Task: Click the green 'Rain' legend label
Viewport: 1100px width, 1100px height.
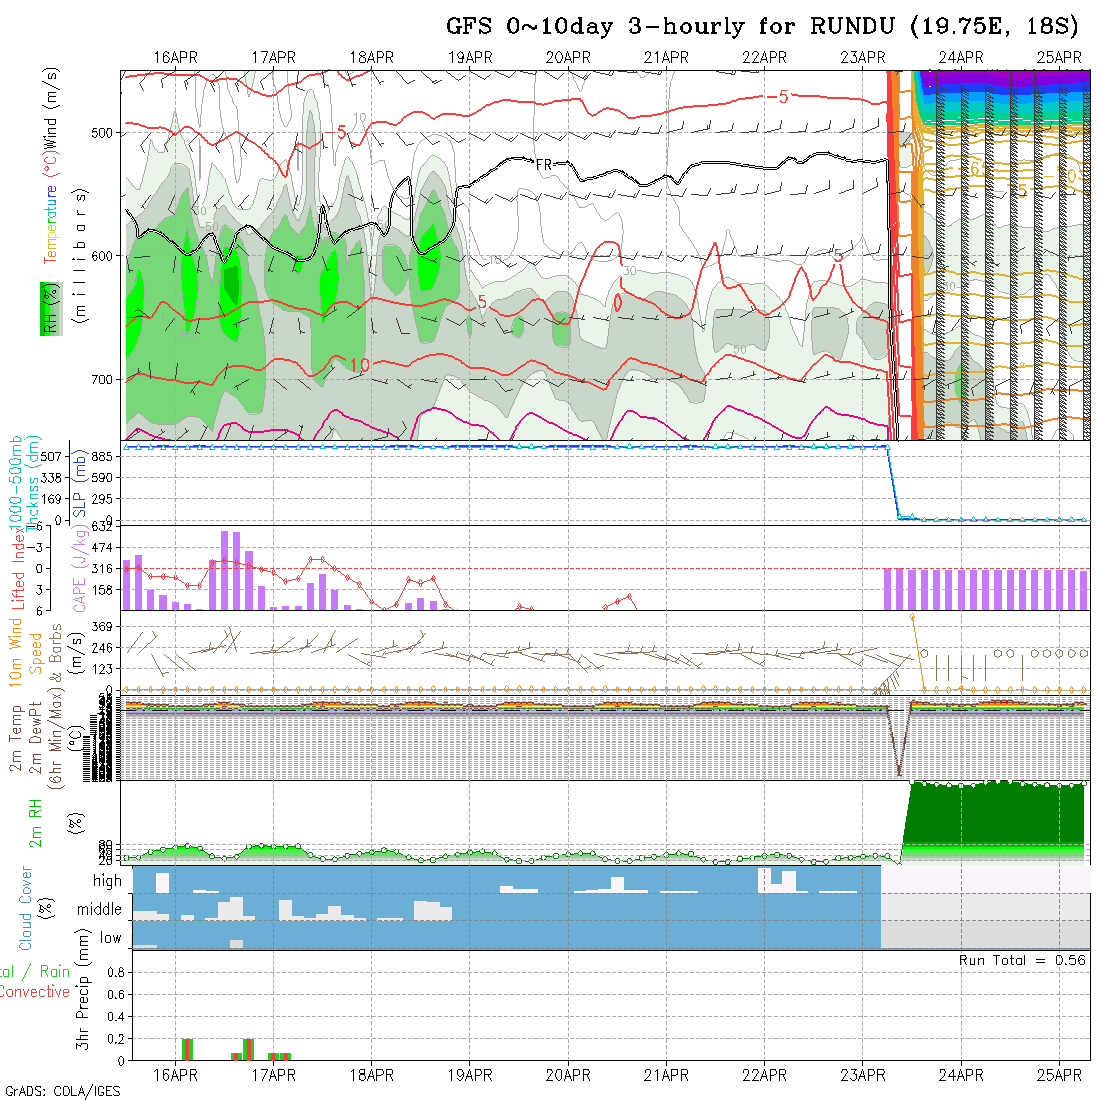Action: [55, 972]
